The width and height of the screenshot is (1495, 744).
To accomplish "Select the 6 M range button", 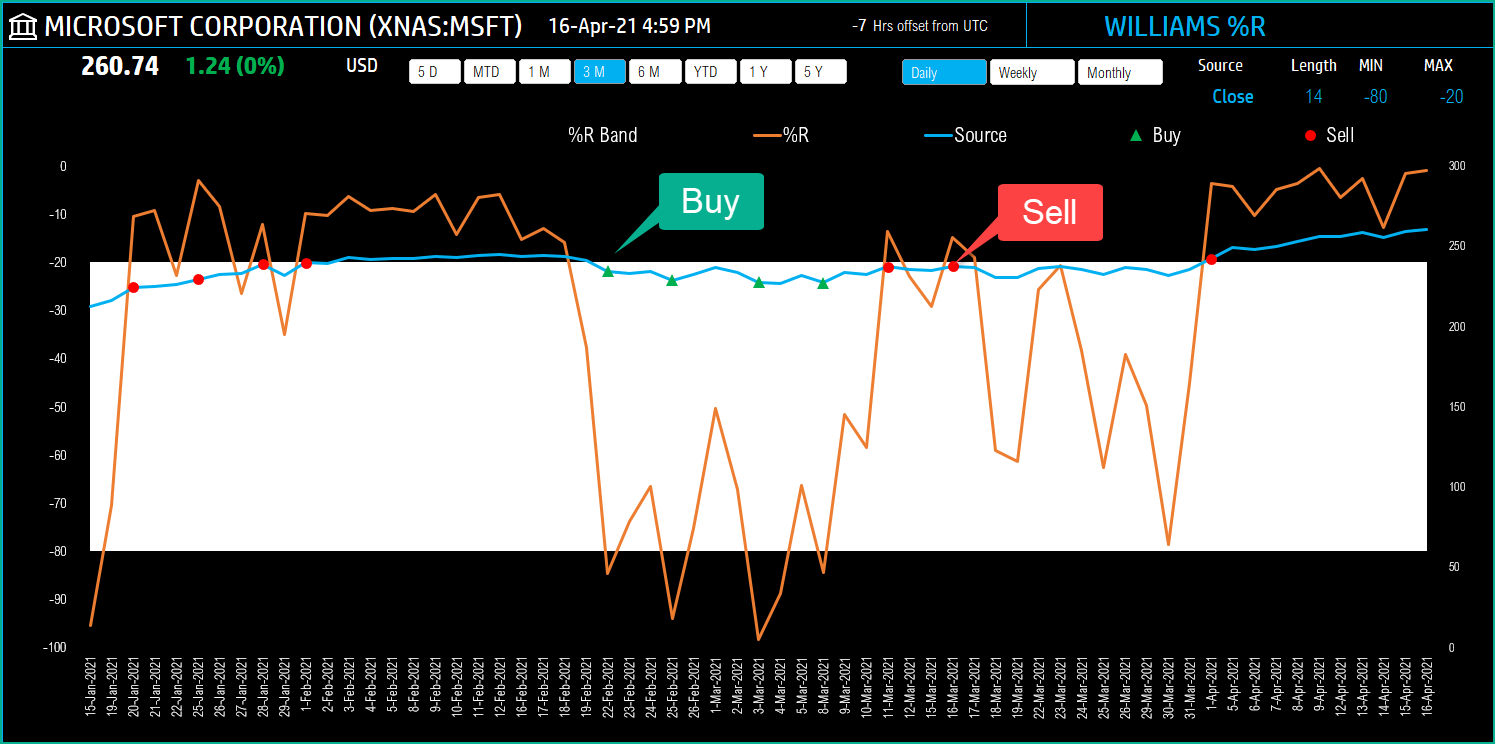I will pyautogui.click(x=655, y=72).
